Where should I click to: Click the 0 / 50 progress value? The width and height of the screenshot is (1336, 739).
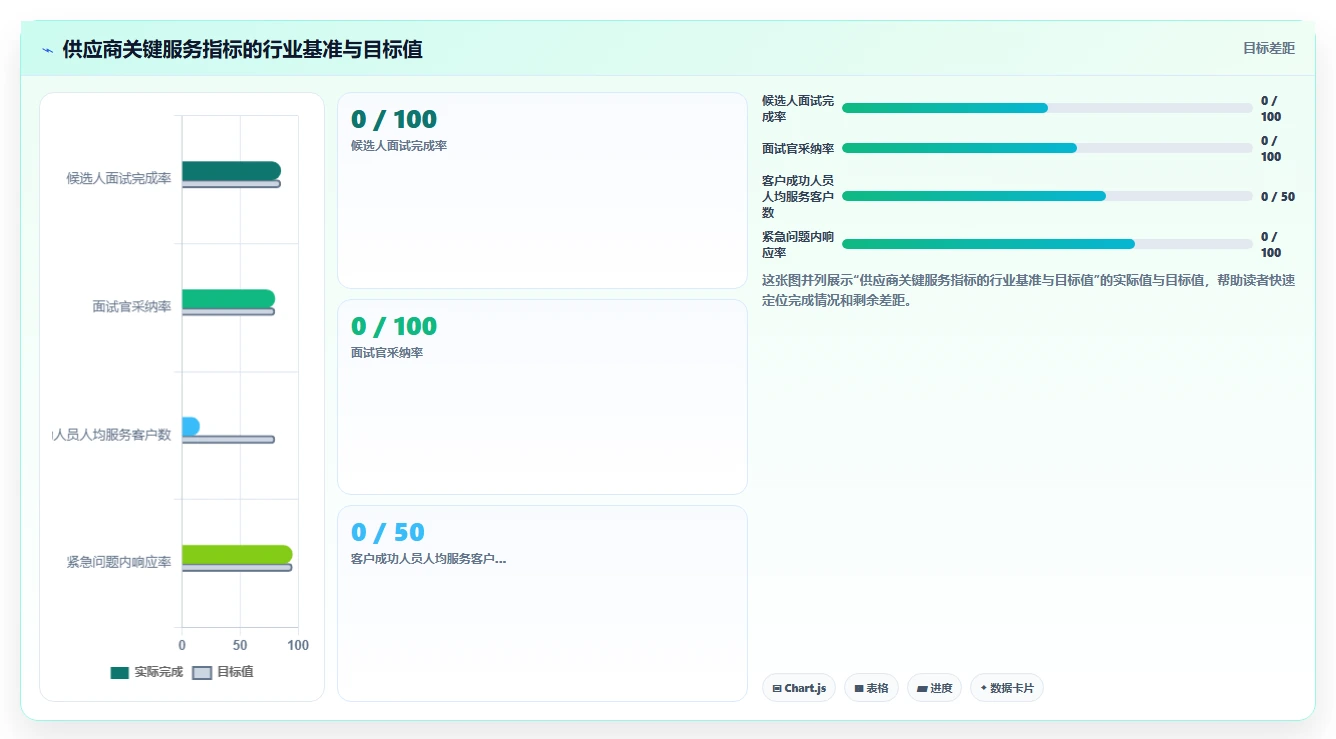[1278, 197]
